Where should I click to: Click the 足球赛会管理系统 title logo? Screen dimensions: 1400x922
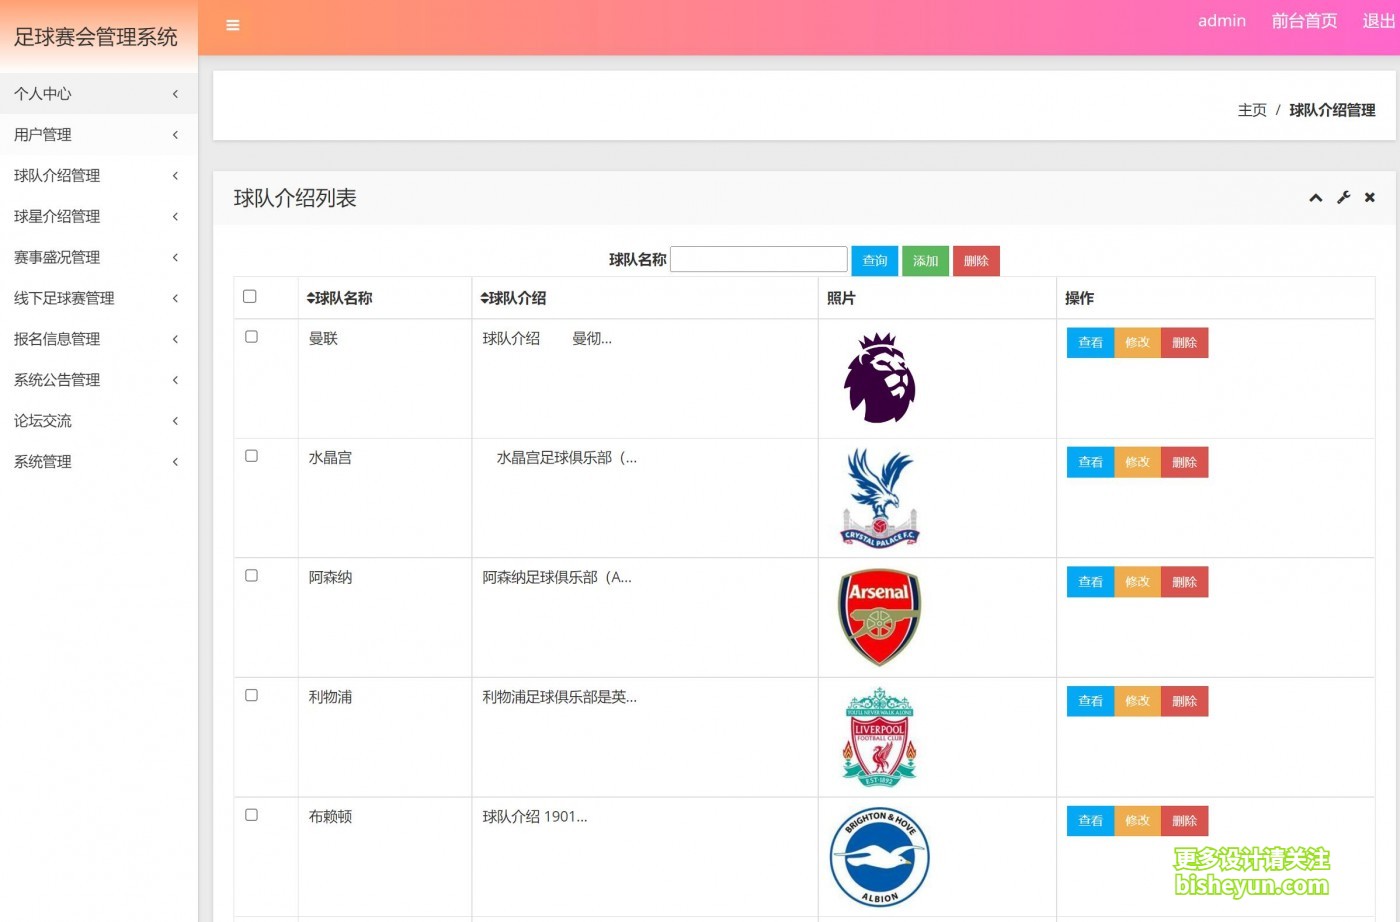[96, 37]
